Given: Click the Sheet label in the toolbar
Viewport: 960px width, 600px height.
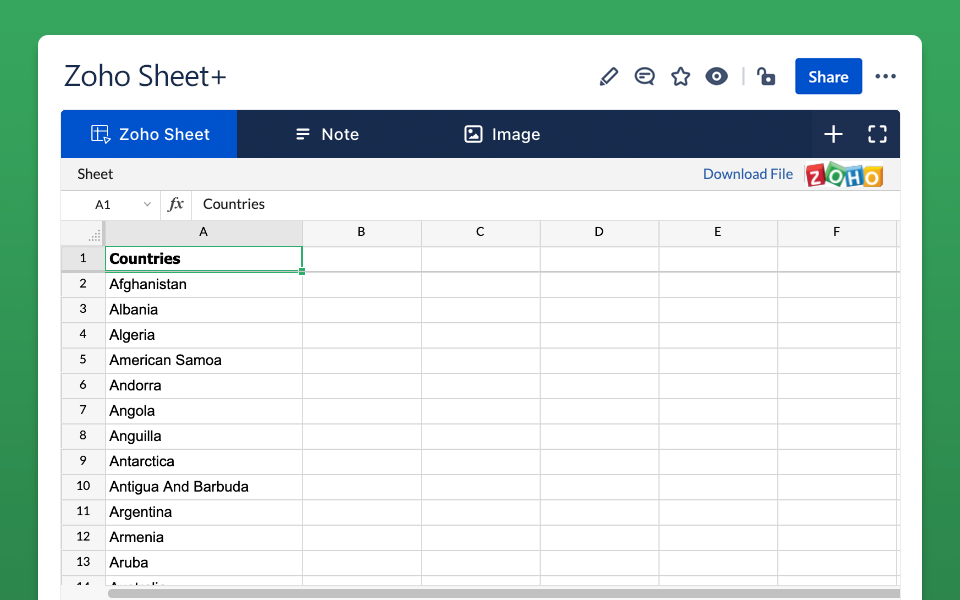Looking at the screenshot, I should 95,174.
